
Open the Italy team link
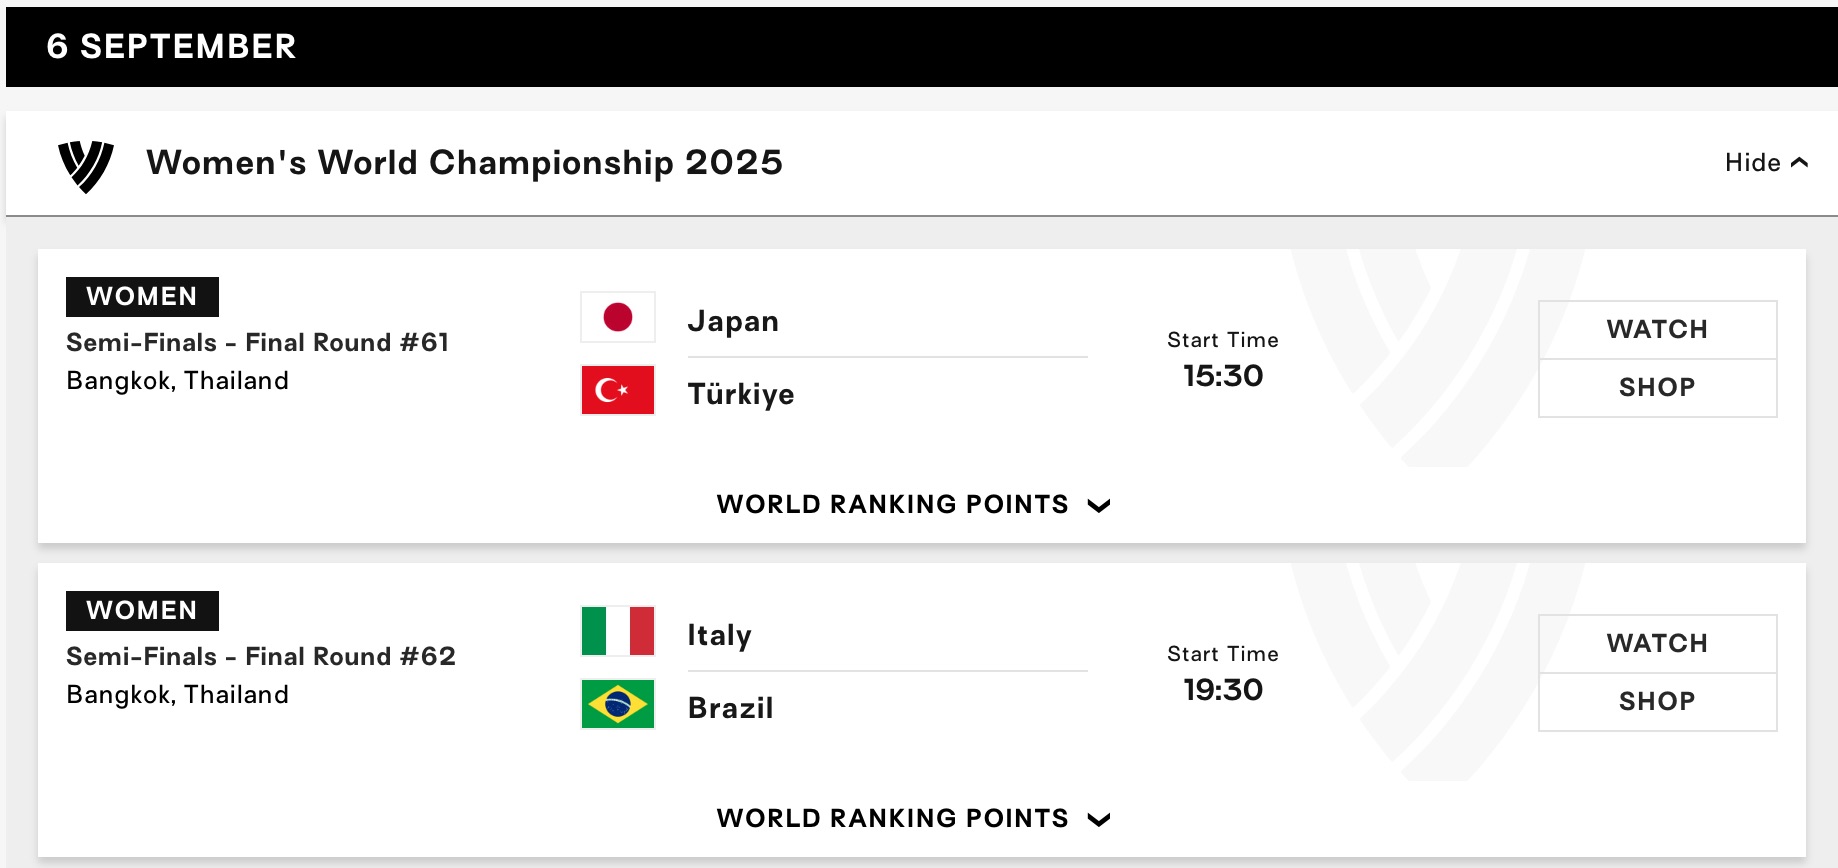click(x=719, y=635)
